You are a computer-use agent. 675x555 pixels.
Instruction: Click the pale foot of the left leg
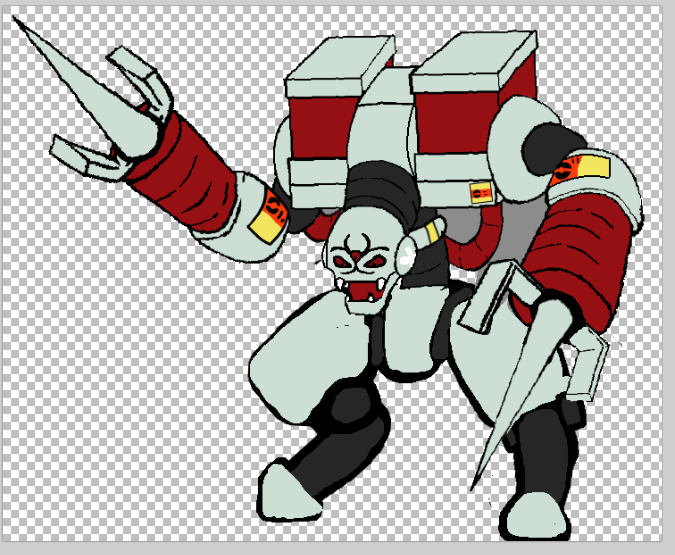click(x=289, y=491)
